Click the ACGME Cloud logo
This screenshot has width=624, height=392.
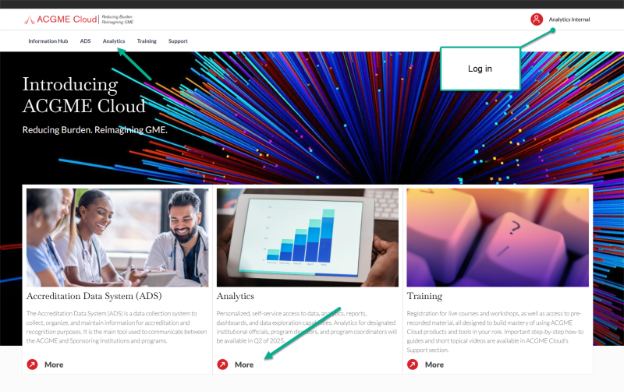[79, 20]
